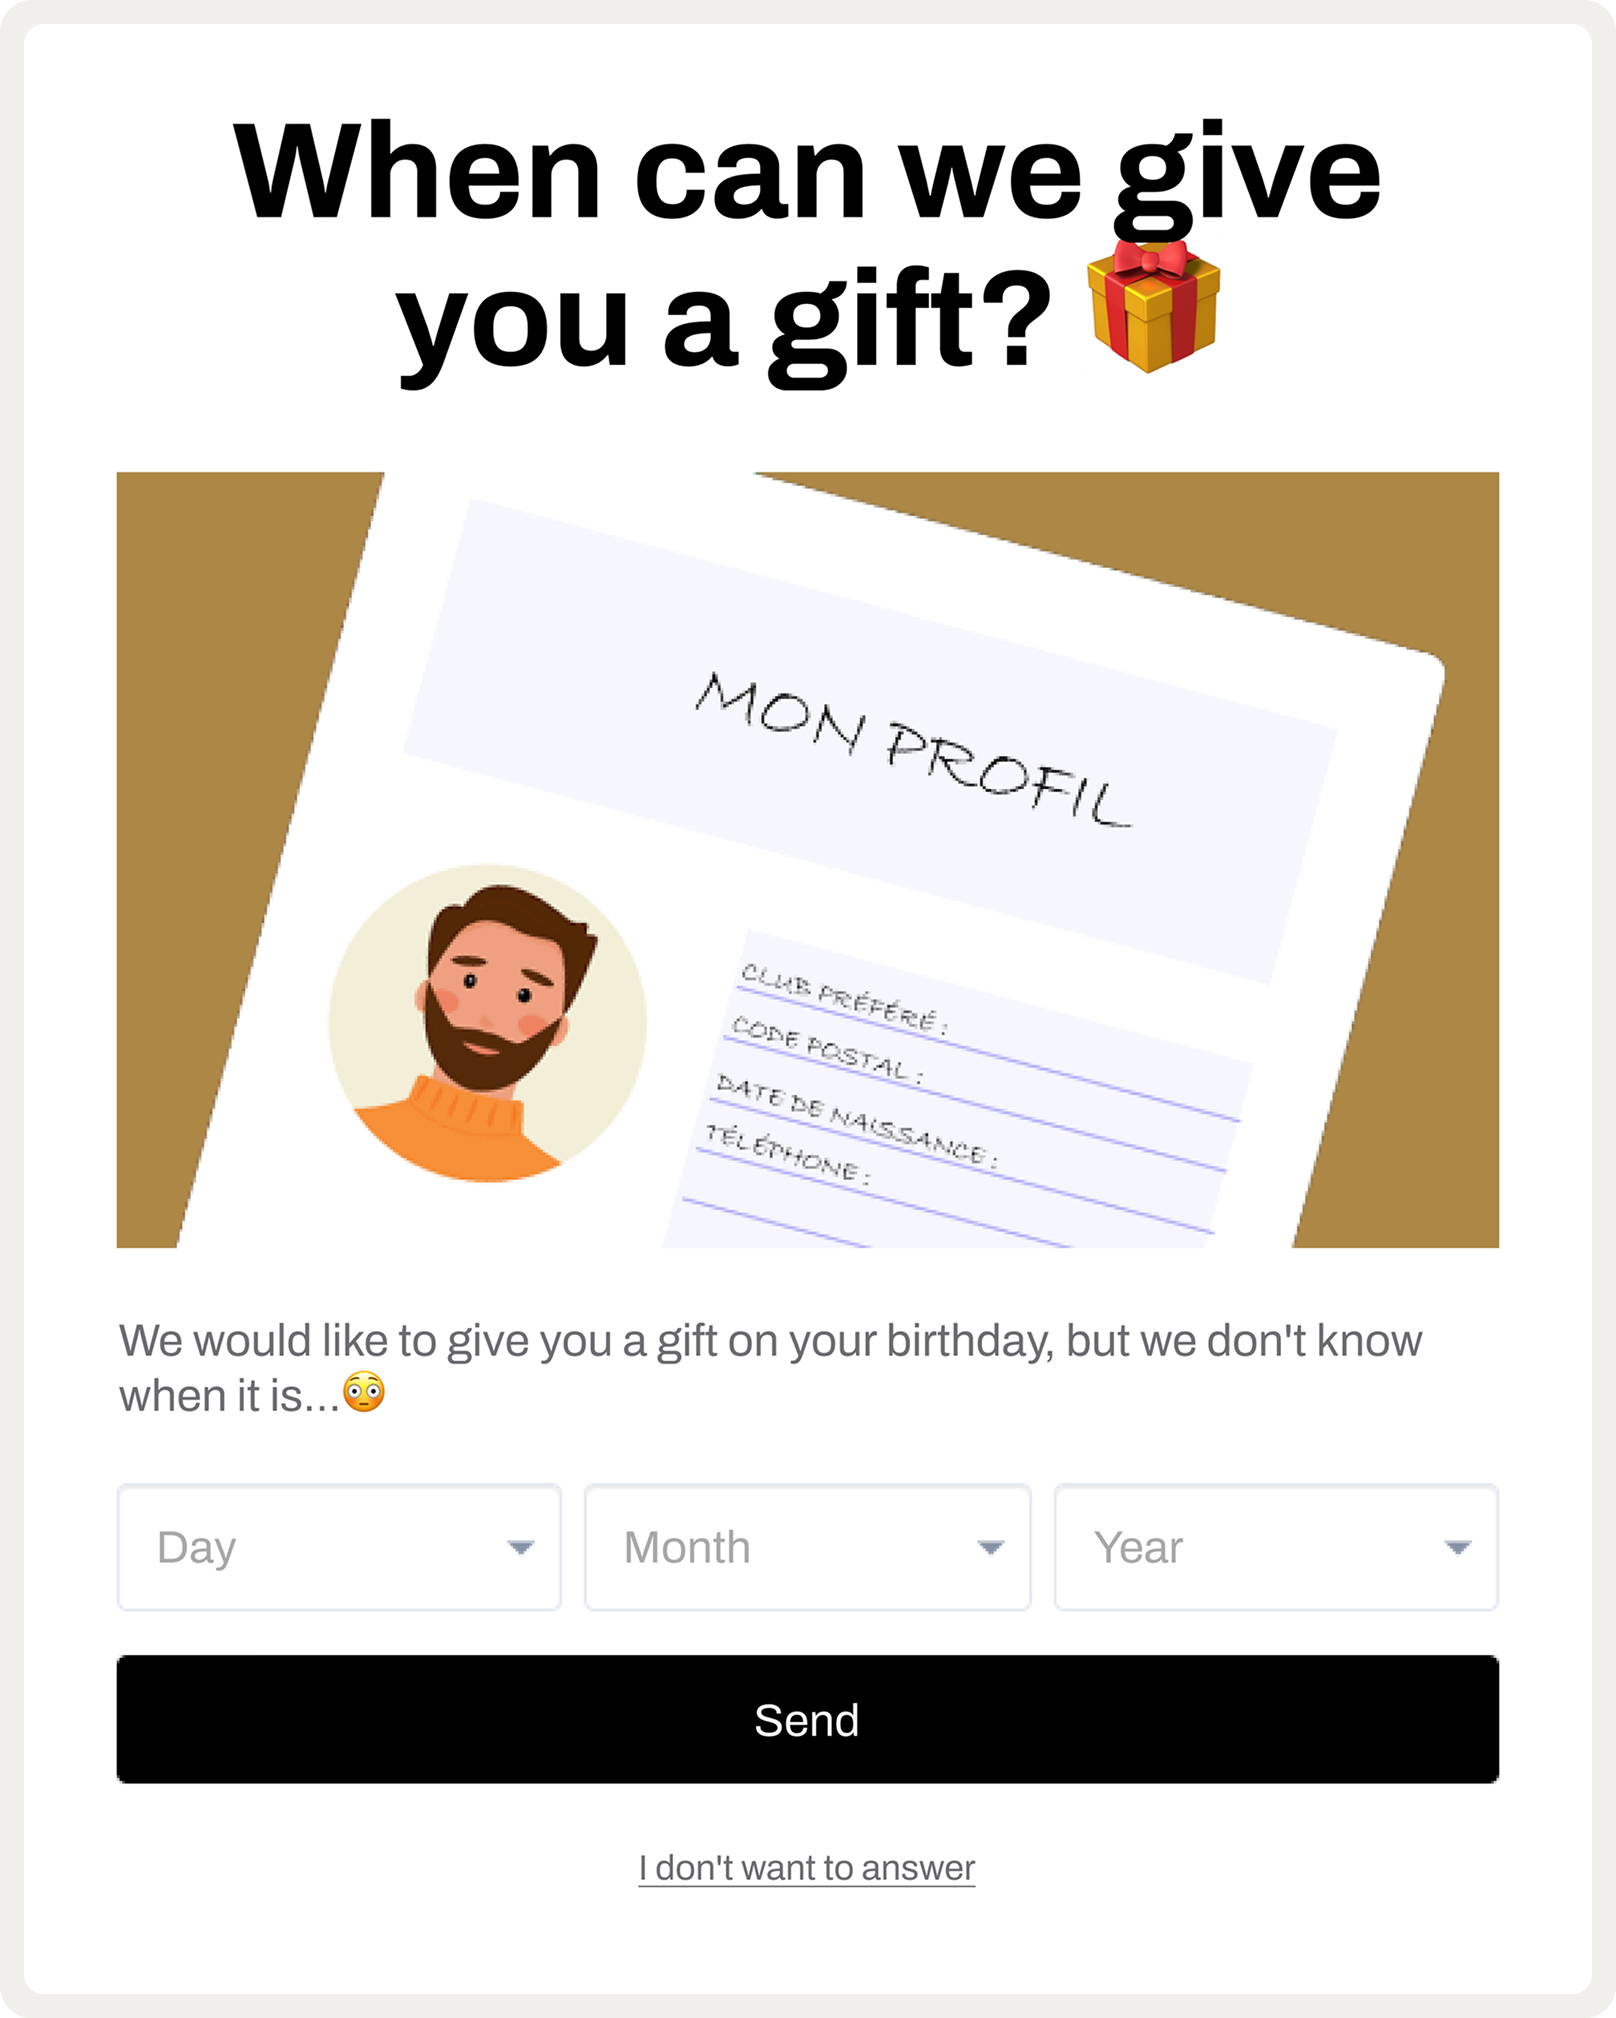Open the Year dropdown
1616x2018 pixels.
[1276, 1547]
